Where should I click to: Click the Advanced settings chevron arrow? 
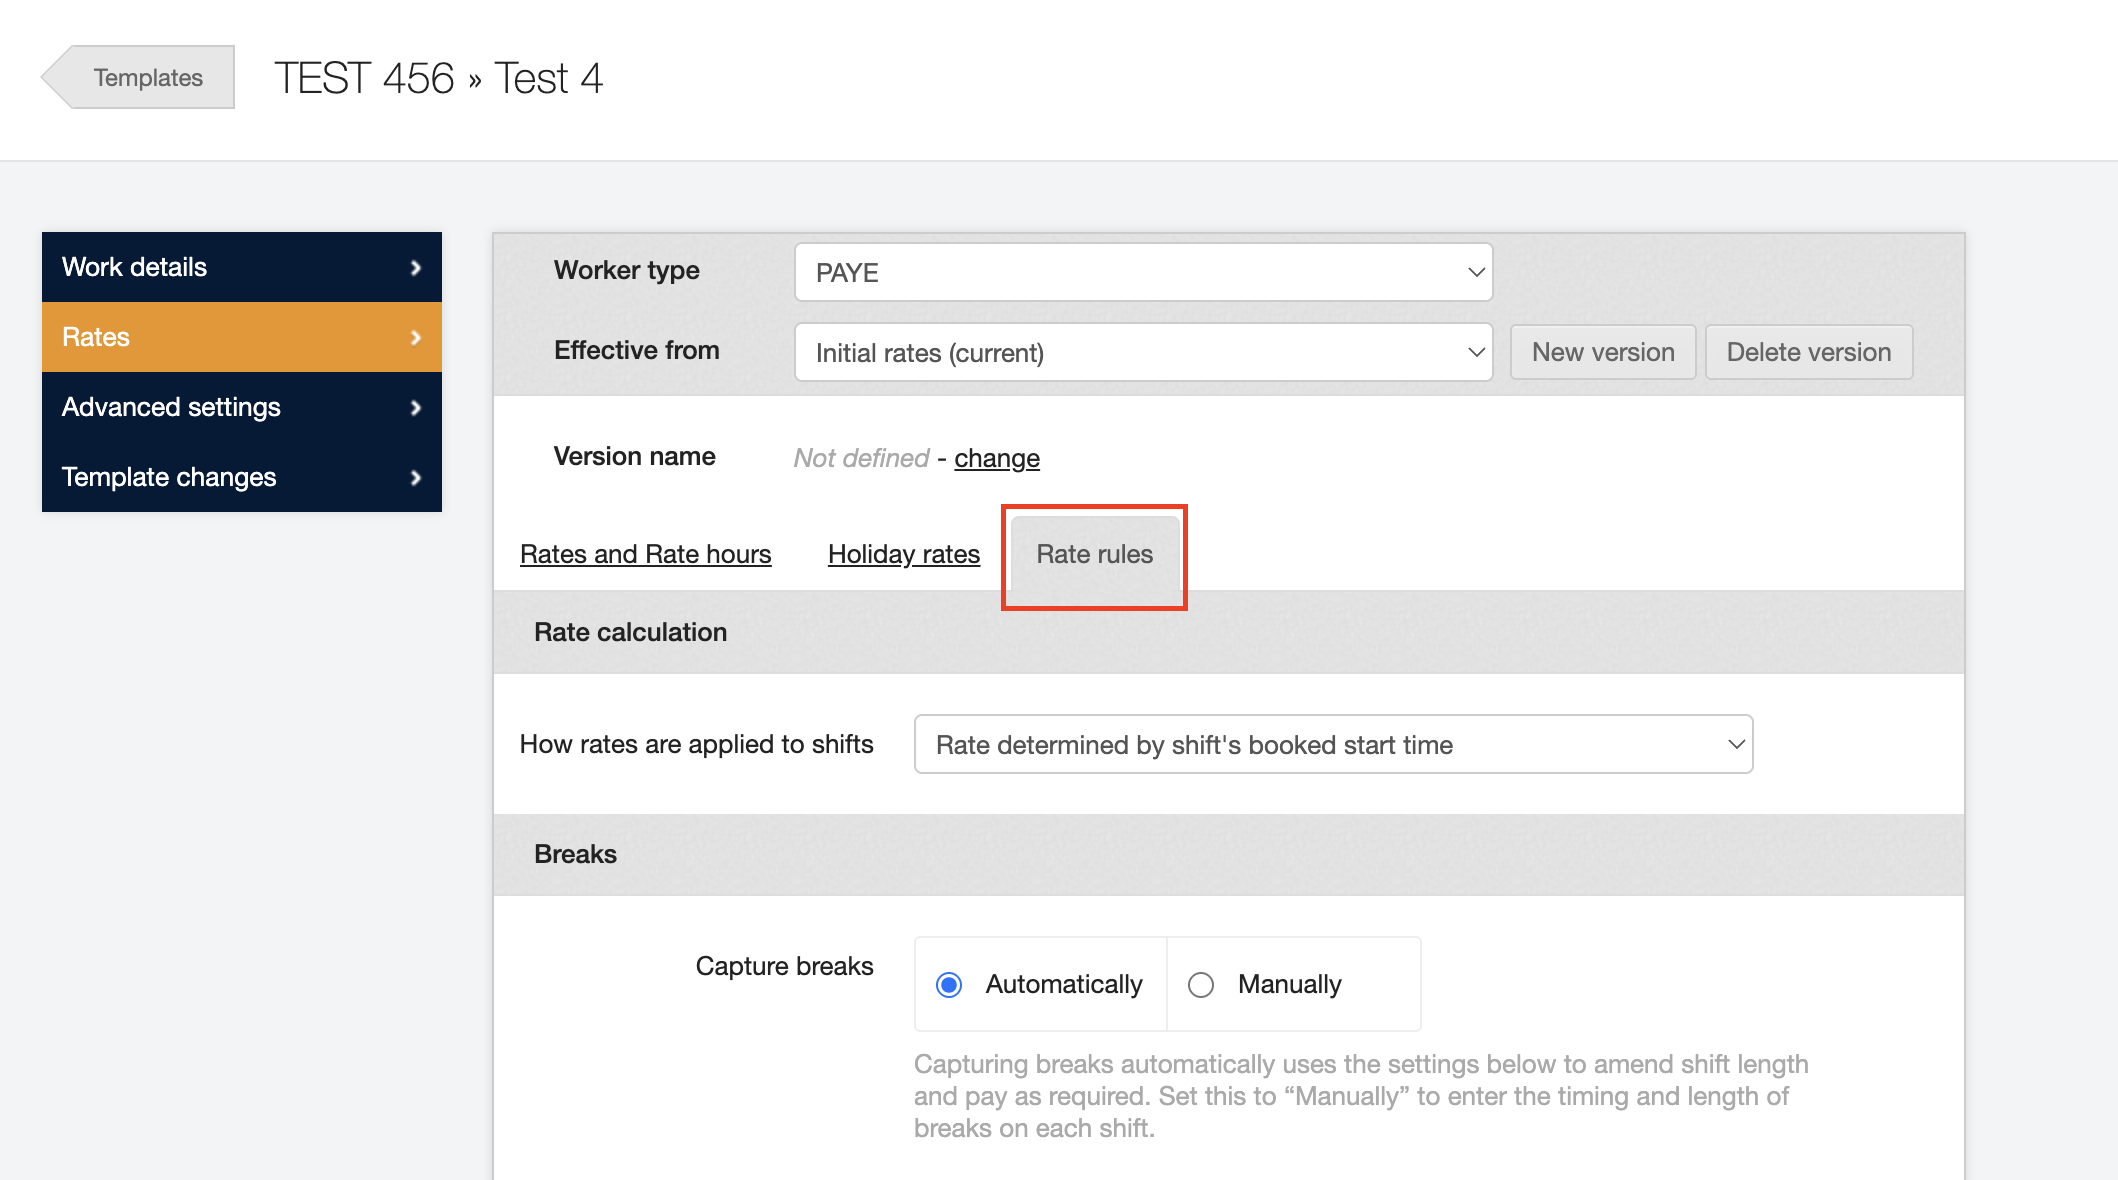(415, 407)
